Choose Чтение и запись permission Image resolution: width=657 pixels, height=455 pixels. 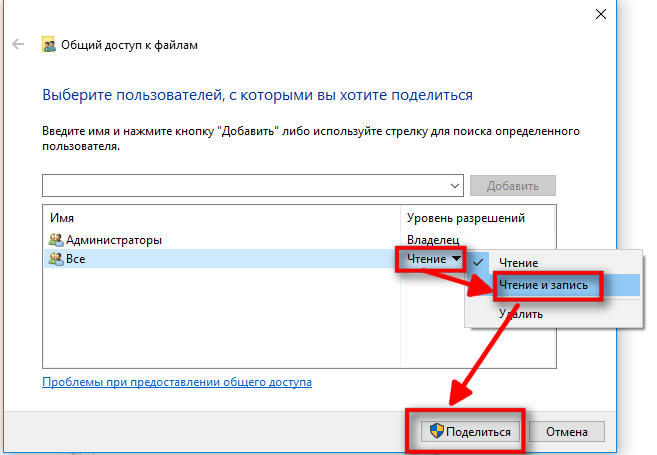(x=543, y=285)
